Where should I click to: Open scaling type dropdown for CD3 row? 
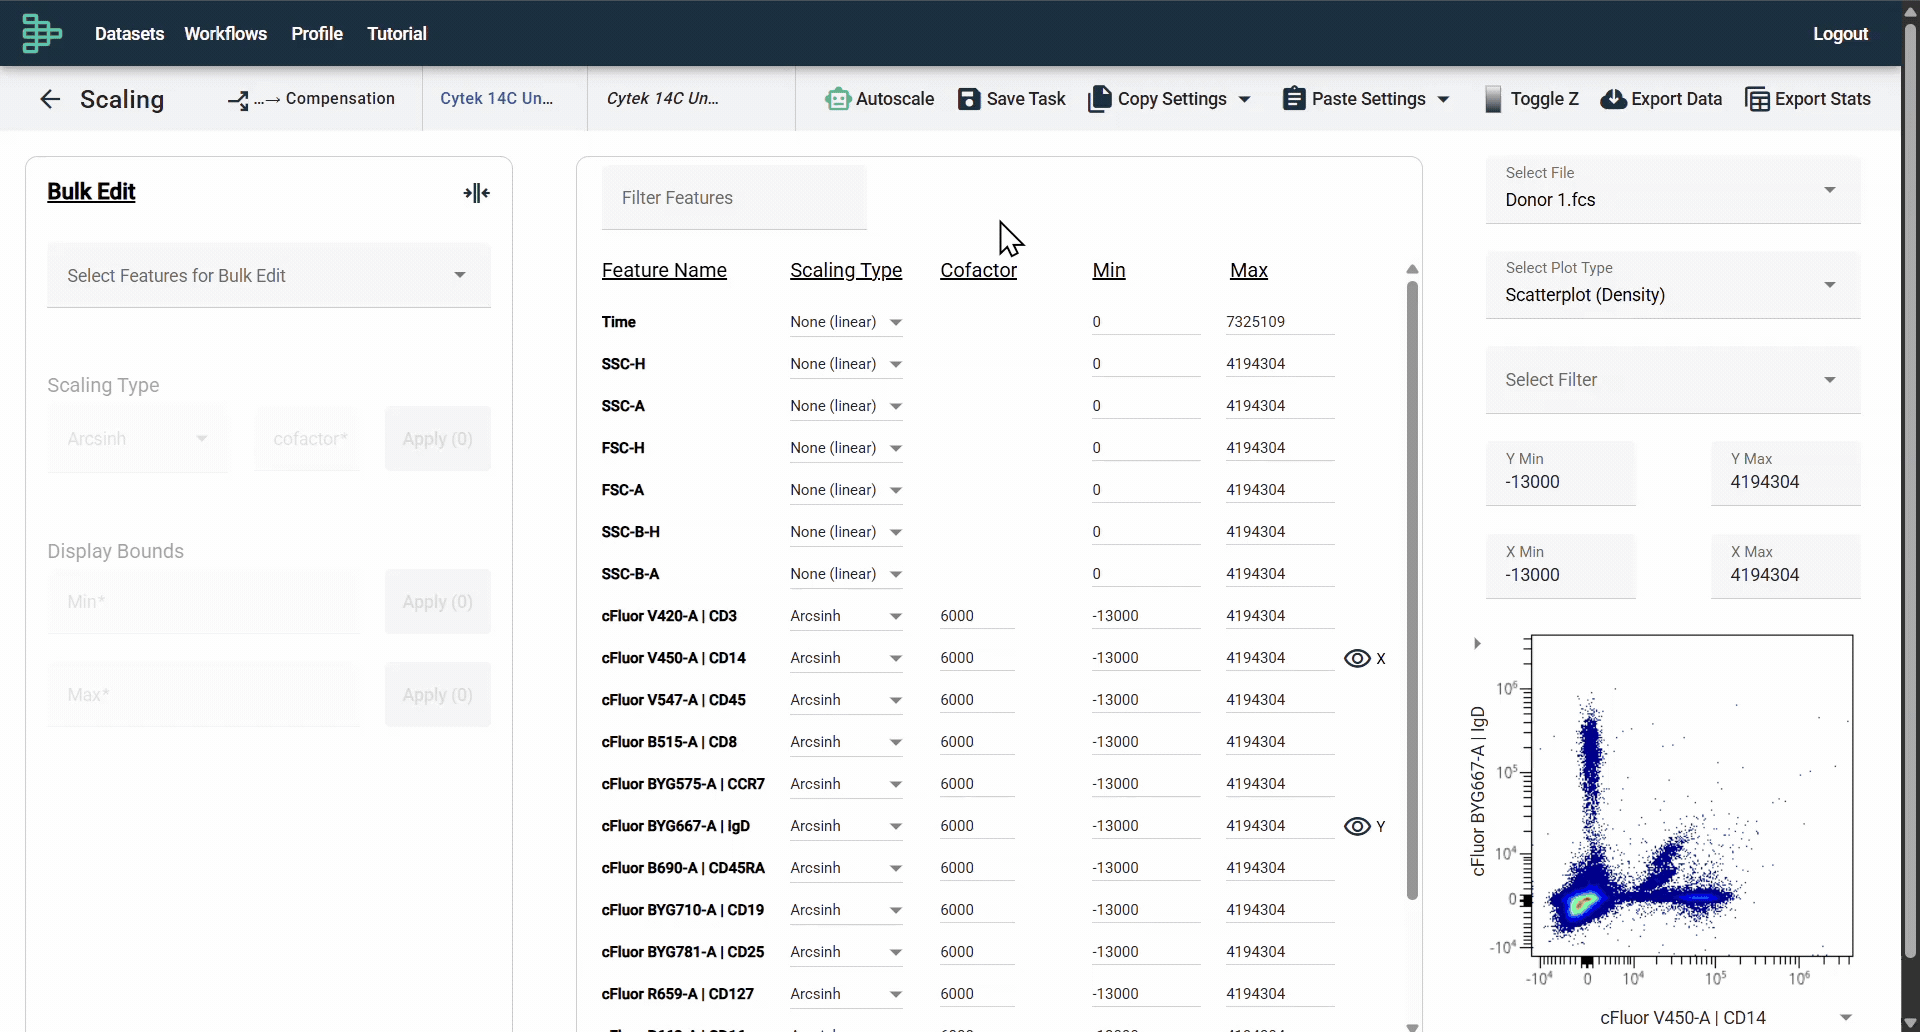point(846,616)
